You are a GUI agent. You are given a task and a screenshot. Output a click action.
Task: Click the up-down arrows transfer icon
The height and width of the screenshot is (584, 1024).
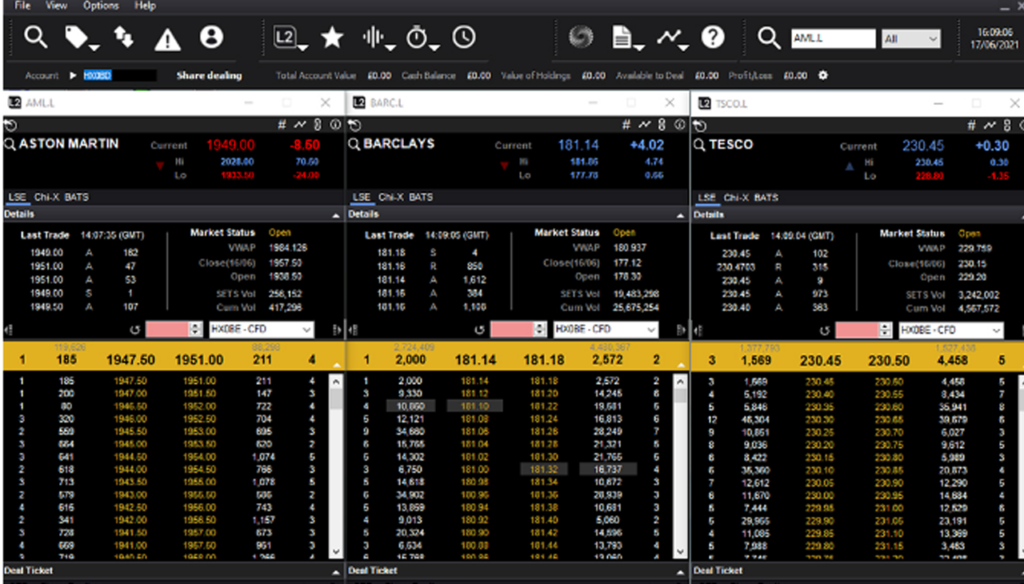click(x=123, y=37)
